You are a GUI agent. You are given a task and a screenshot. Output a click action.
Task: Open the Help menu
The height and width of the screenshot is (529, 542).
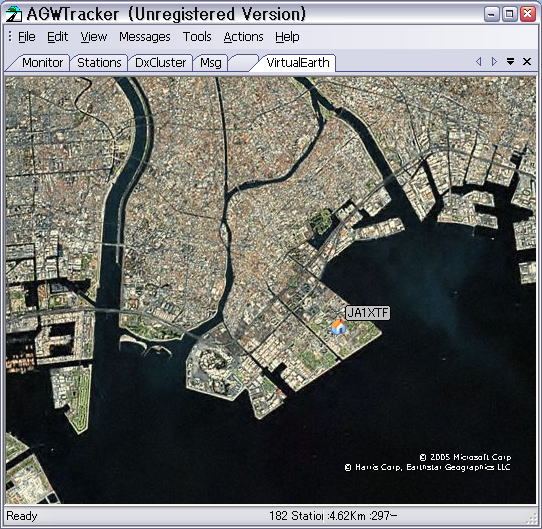coord(287,37)
